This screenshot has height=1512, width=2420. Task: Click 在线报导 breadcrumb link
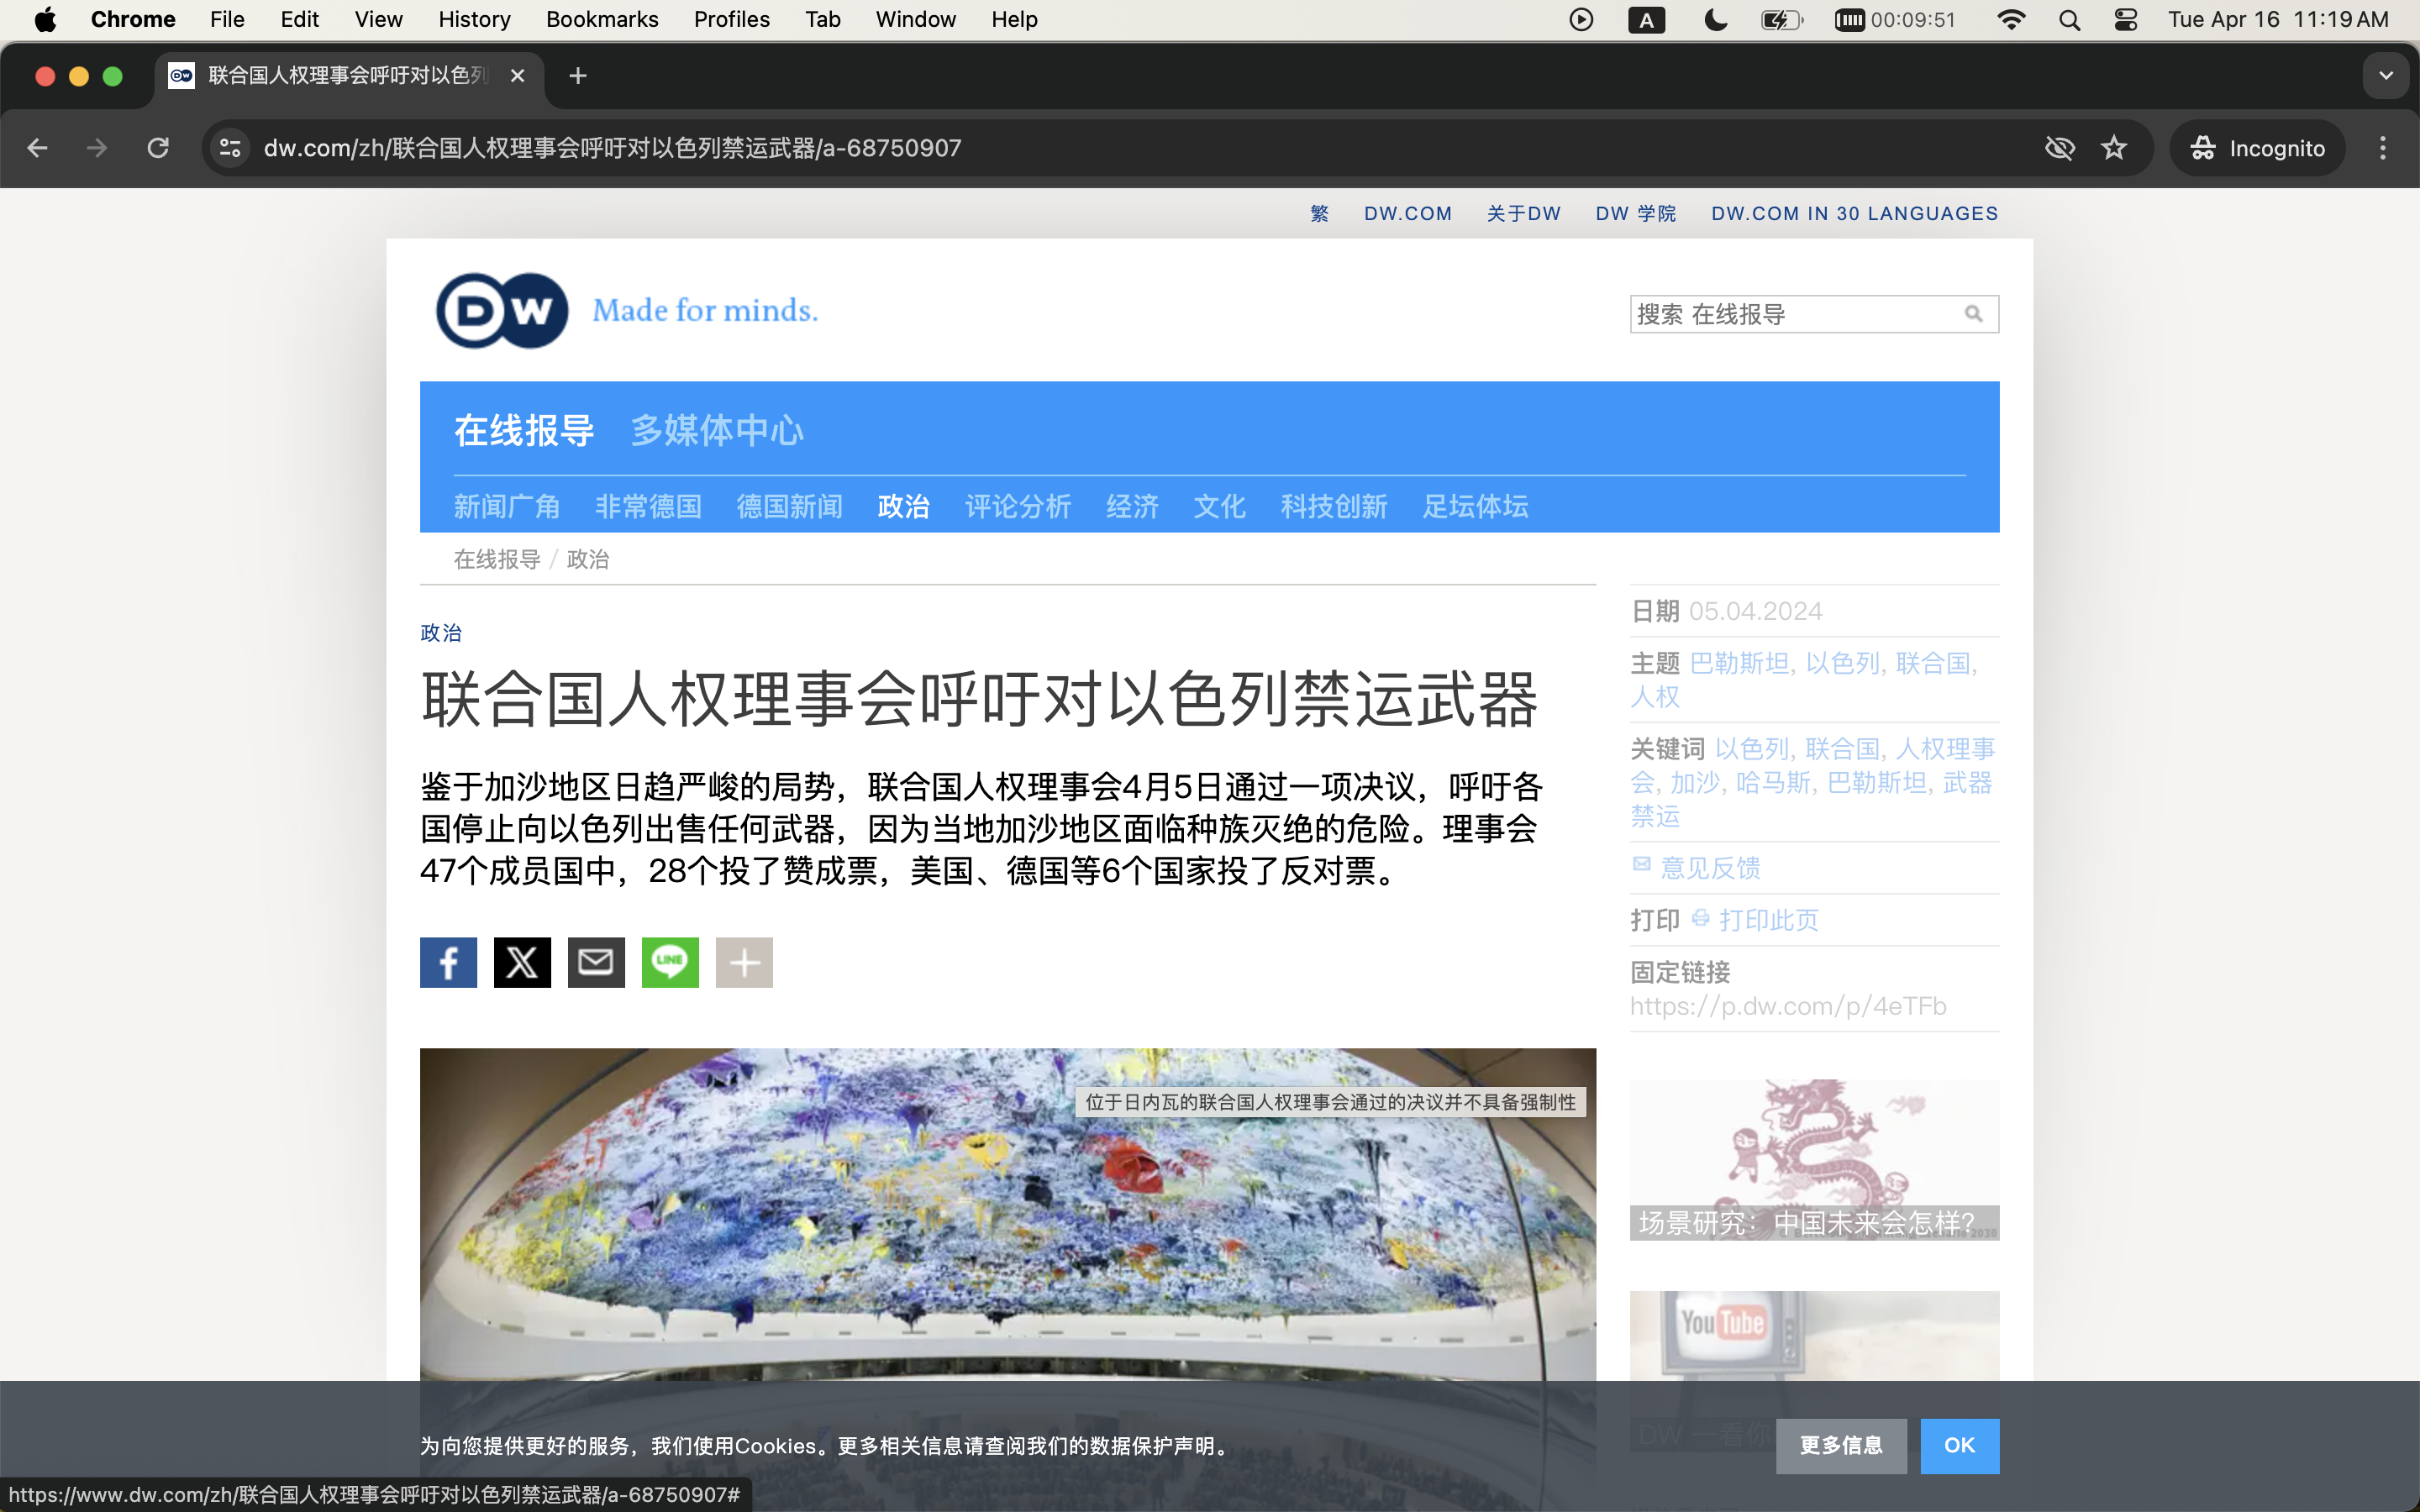pos(497,559)
